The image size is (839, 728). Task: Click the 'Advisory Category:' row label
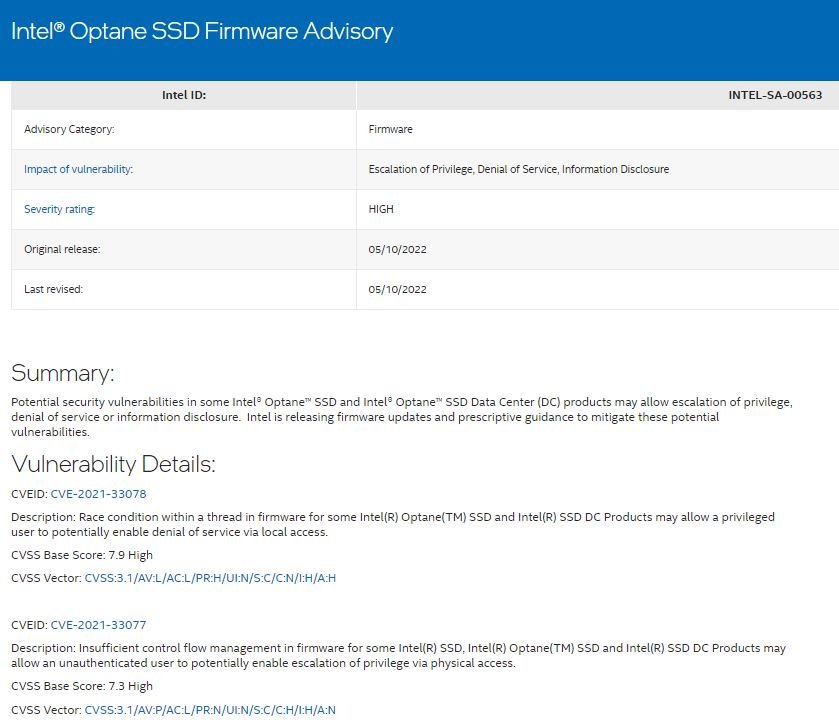pyautogui.click(x=69, y=129)
